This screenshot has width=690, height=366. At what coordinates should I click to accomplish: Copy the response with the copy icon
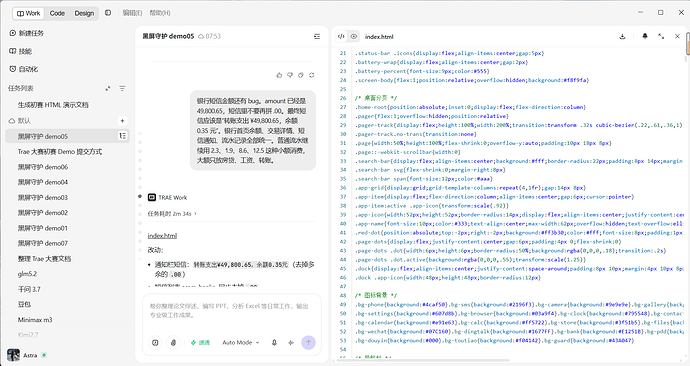301,75
